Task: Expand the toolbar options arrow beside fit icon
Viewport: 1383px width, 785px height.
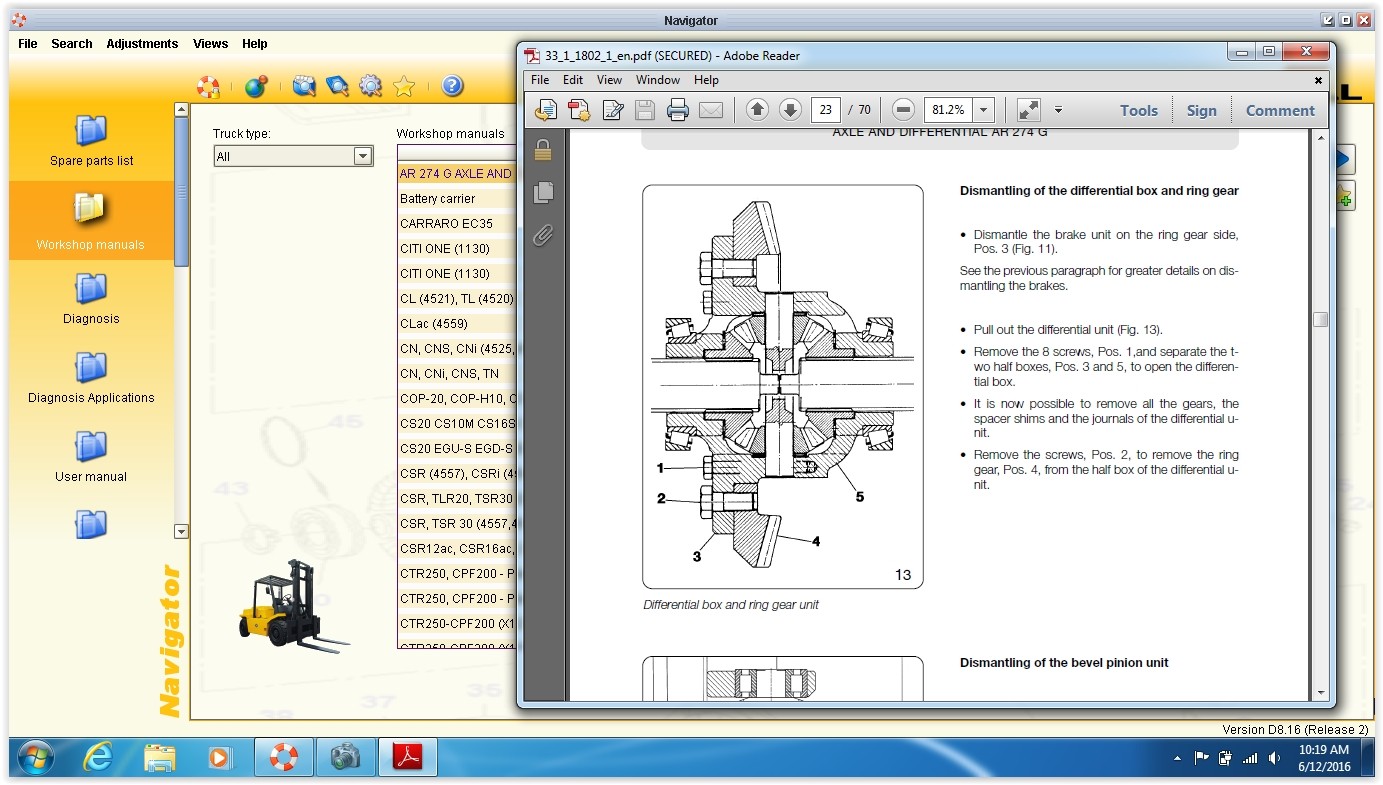Action: tap(1058, 110)
